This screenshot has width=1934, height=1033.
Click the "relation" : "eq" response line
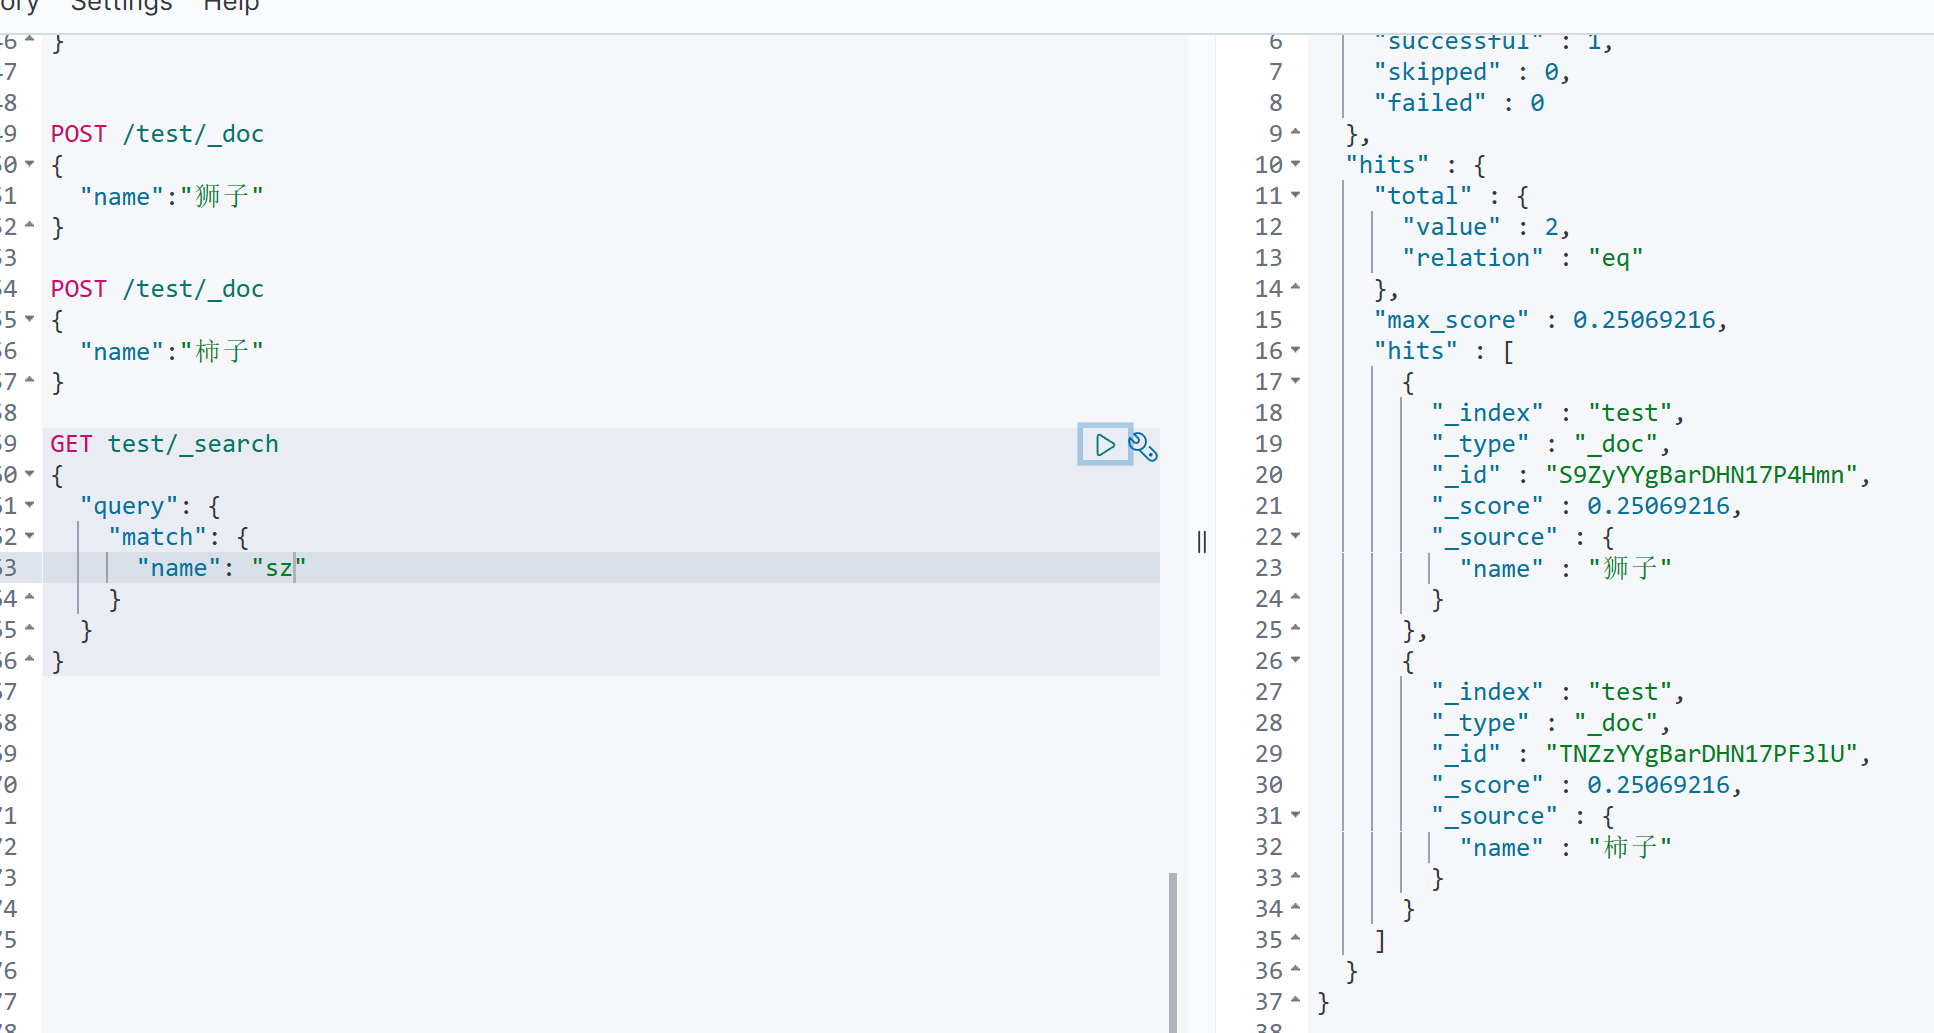click(x=1523, y=258)
